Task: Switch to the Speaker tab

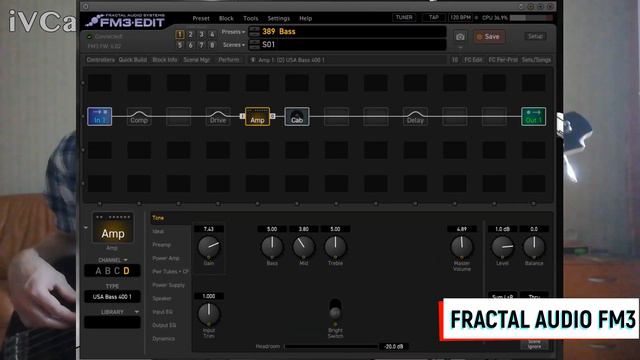Action: pos(162,298)
